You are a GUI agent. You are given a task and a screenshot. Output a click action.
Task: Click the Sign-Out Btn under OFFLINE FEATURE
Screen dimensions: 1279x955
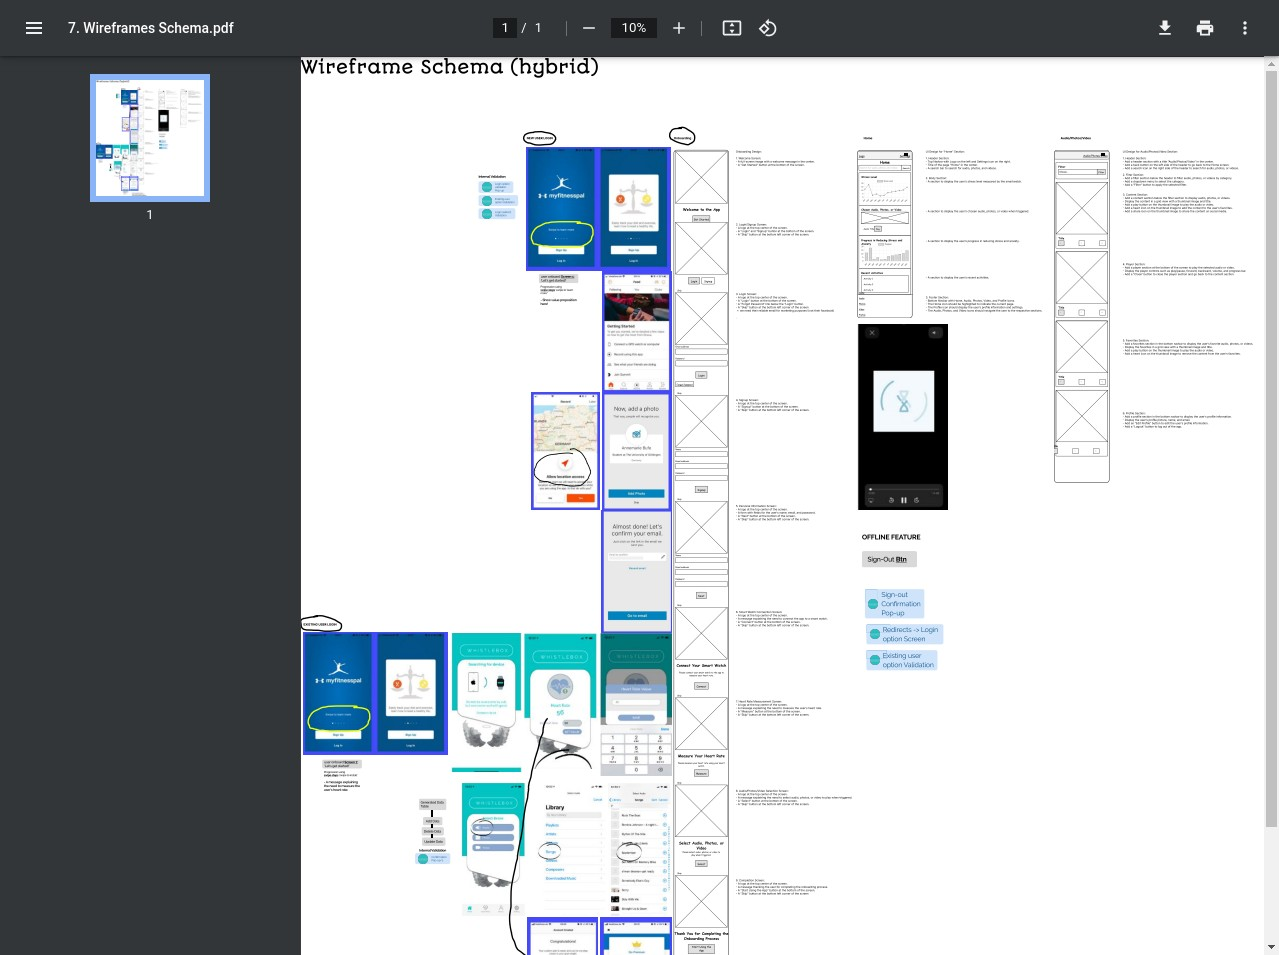[888, 559]
